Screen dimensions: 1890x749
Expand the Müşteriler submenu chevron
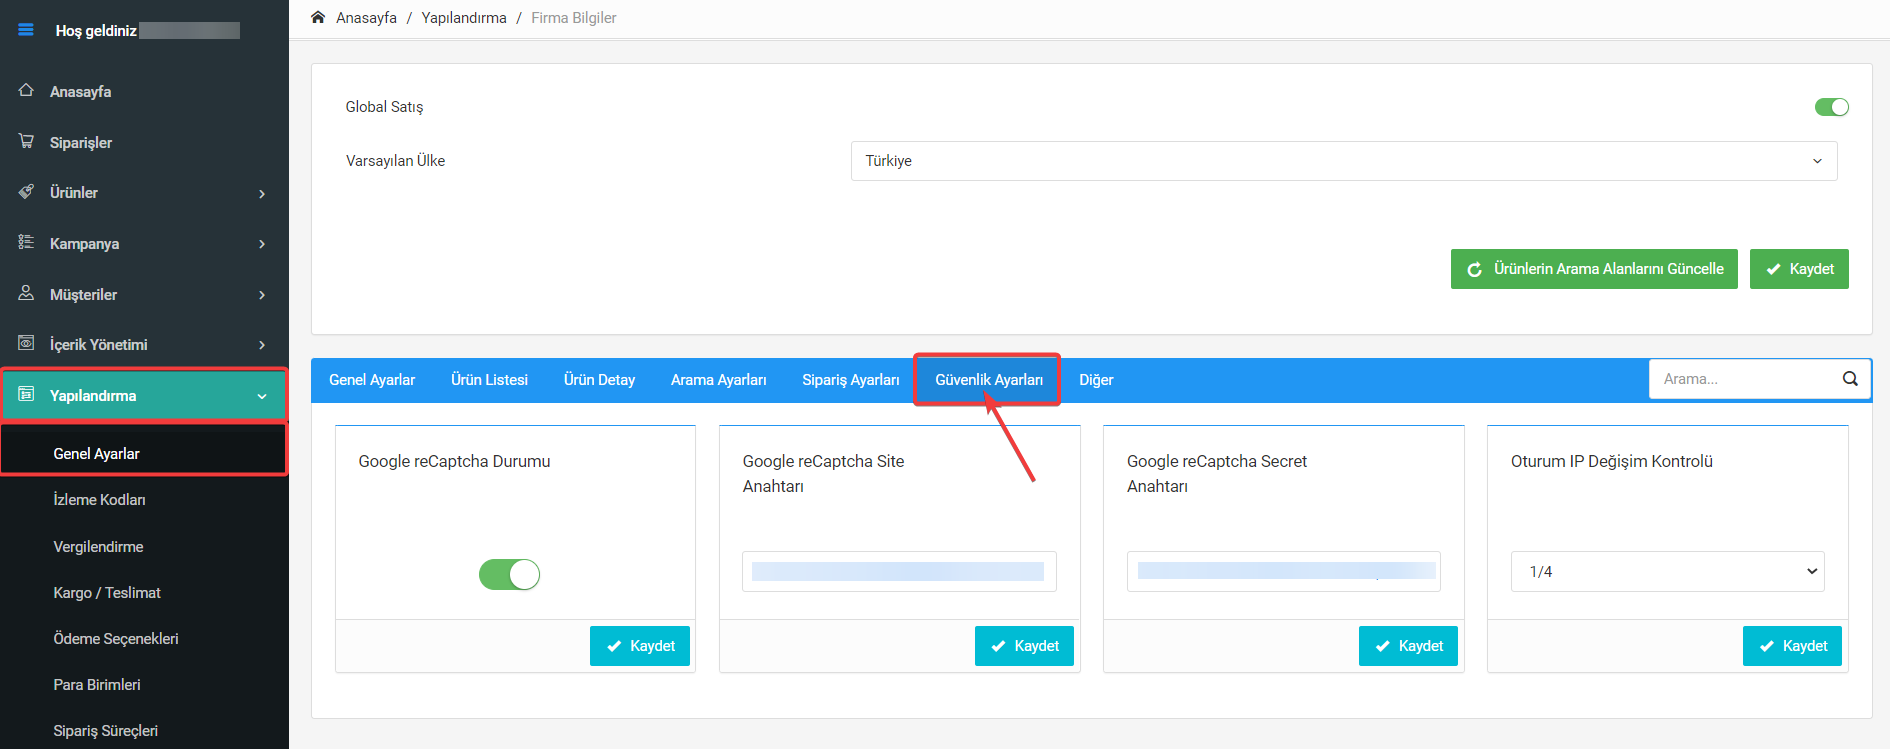tap(262, 295)
